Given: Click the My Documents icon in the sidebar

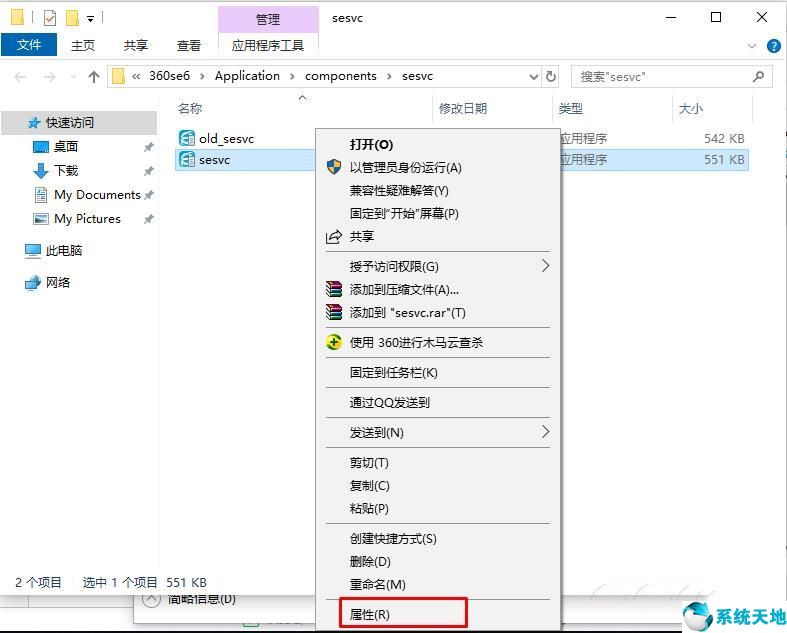Looking at the screenshot, I should click(x=41, y=195).
